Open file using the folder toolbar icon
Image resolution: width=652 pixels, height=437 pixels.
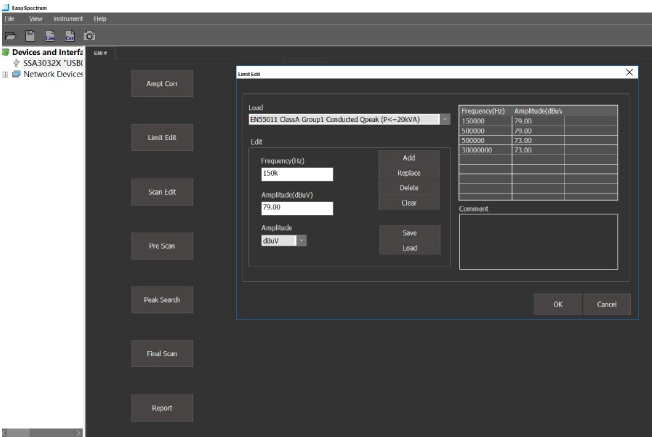pyautogui.click(x=10, y=36)
